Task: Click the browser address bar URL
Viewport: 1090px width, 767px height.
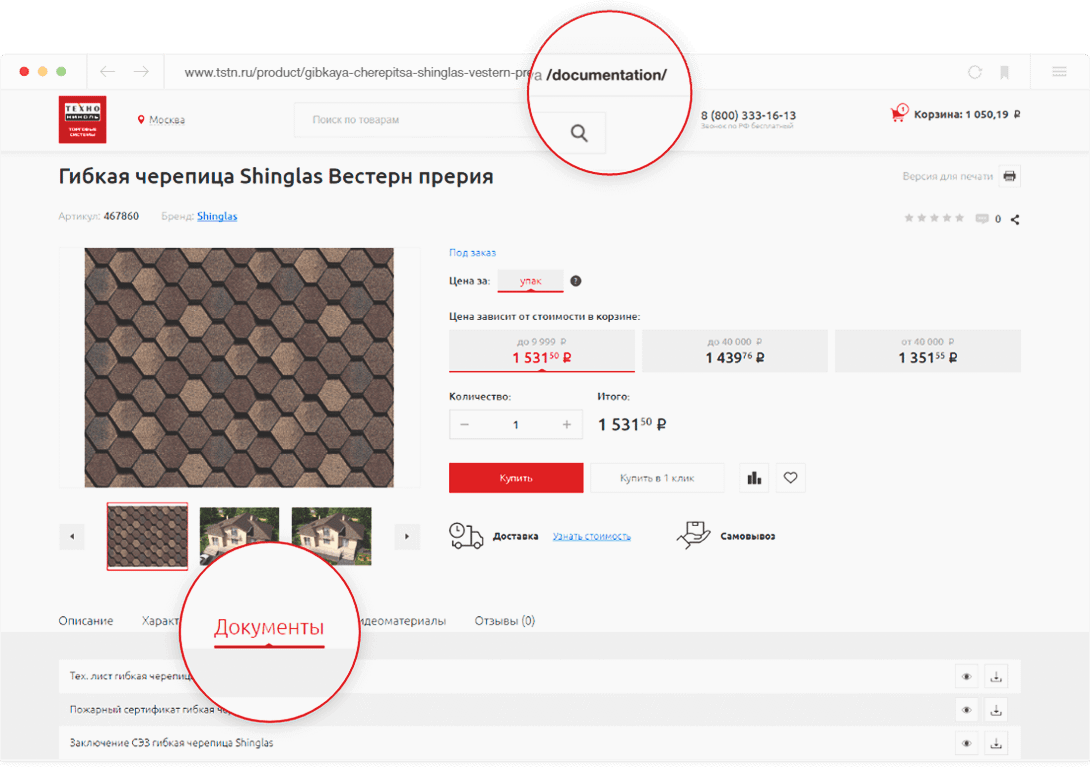Action: pos(425,73)
